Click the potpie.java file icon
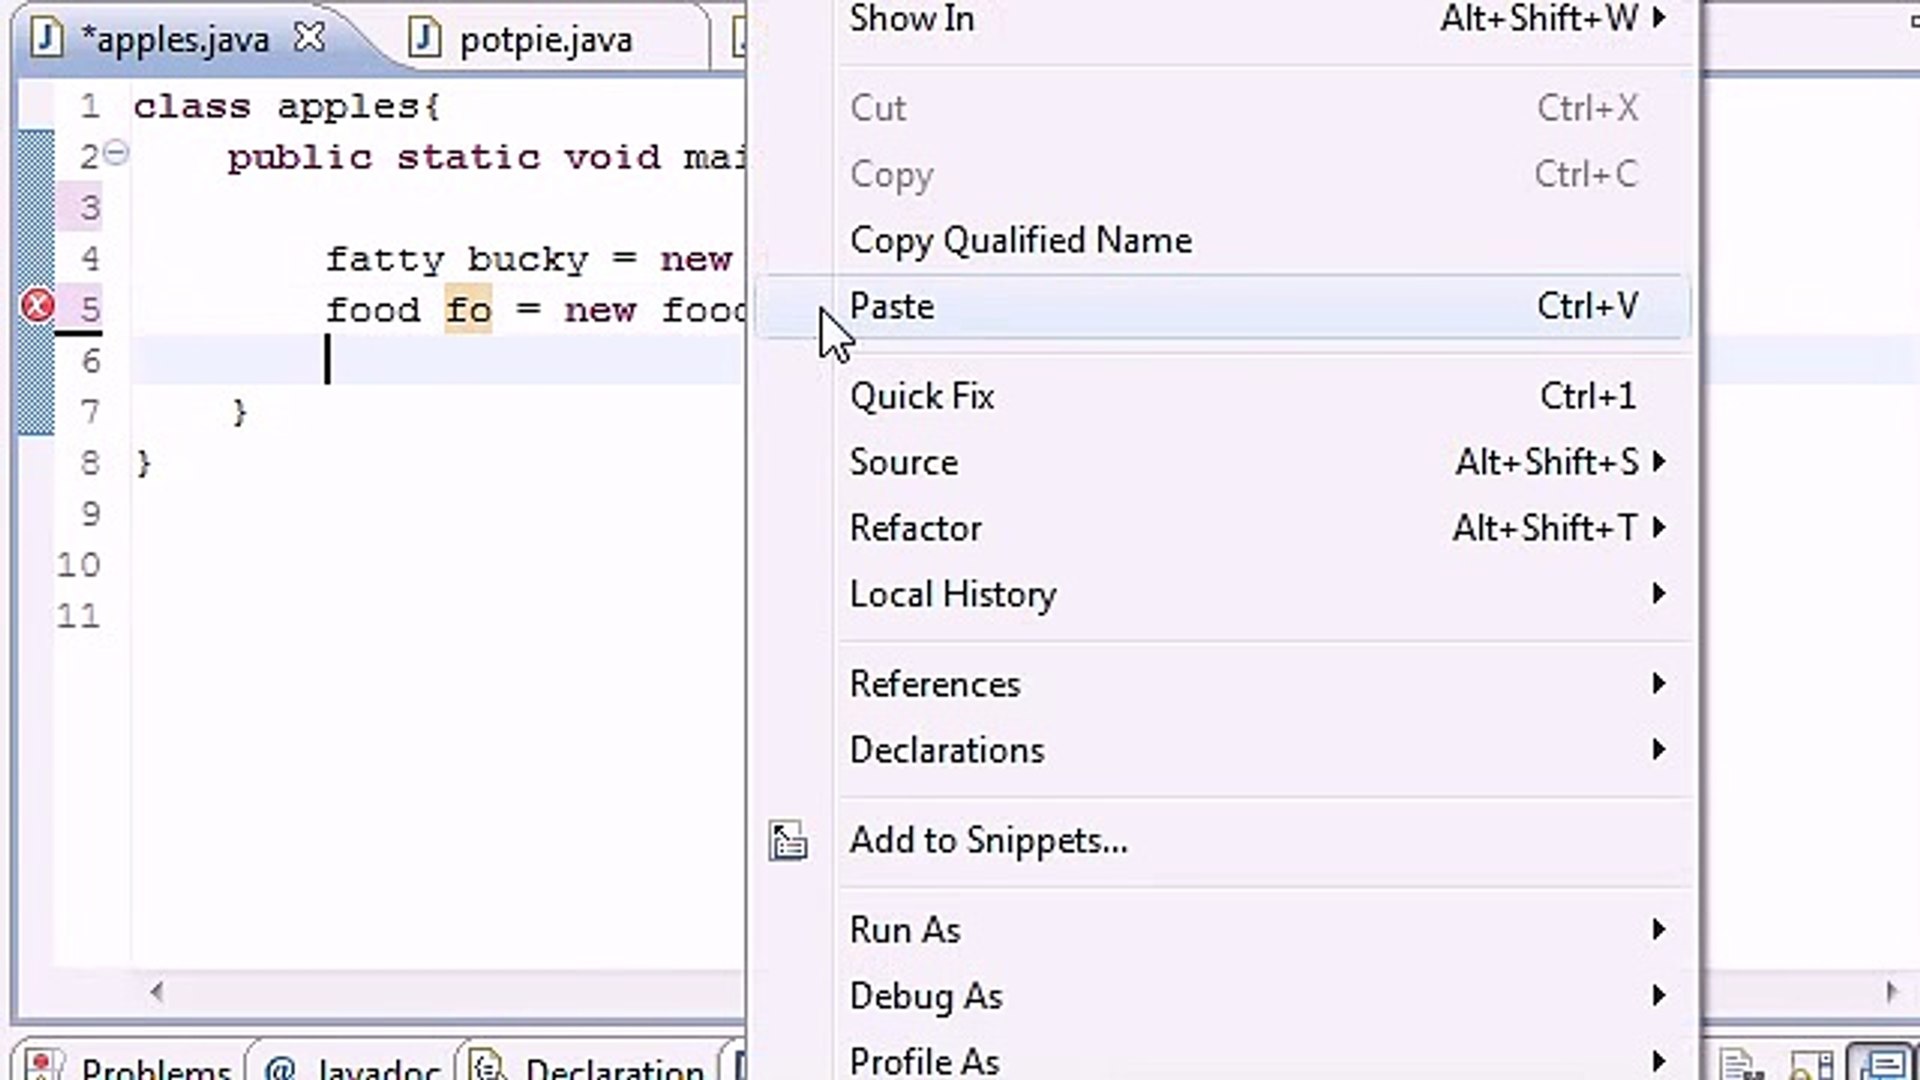This screenshot has width=1920, height=1080. 425,39
